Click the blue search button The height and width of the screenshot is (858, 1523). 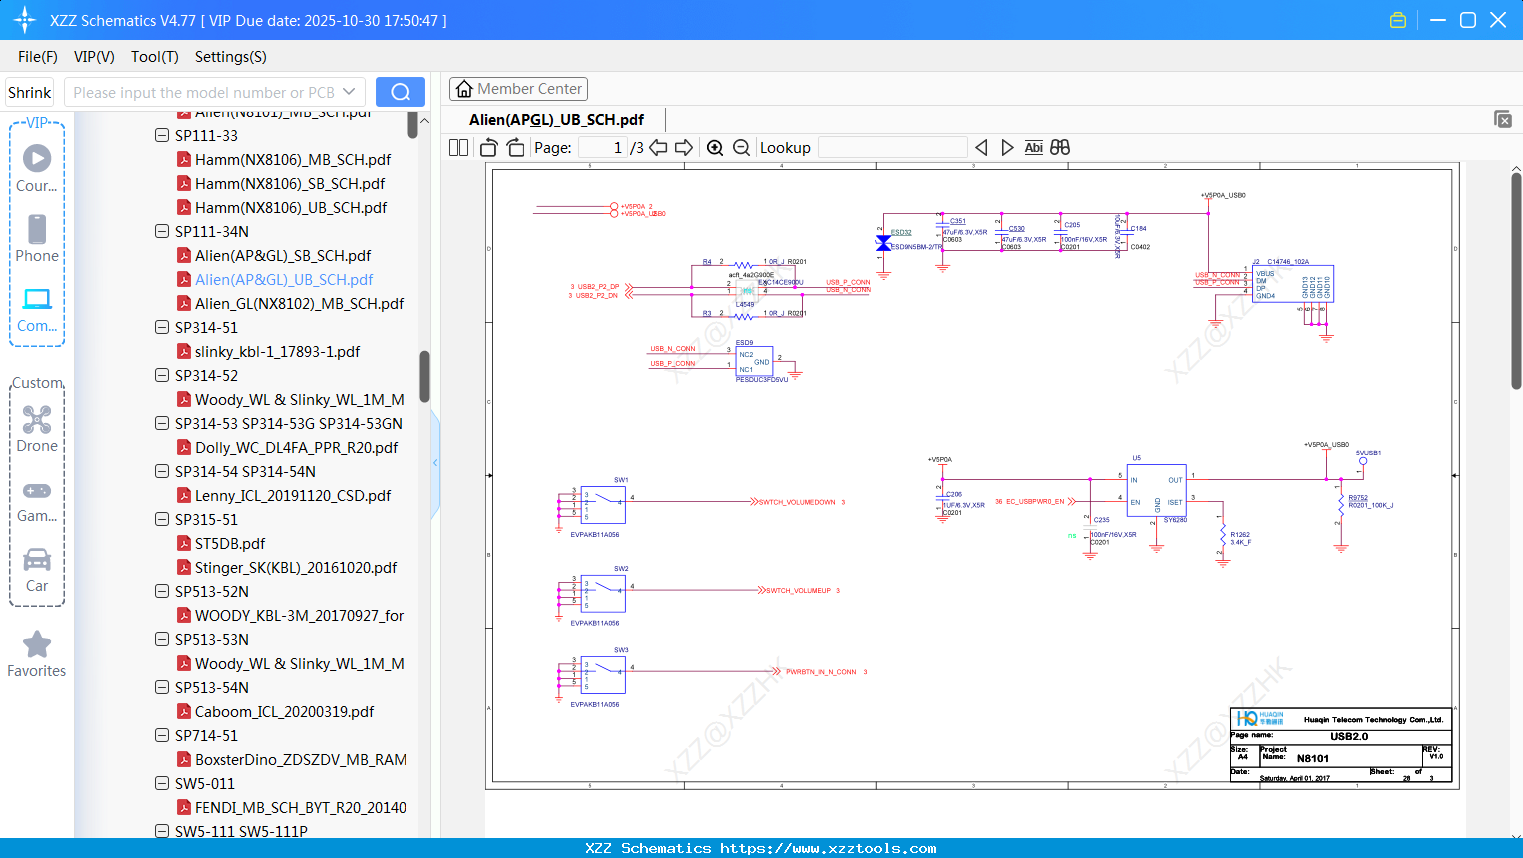[400, 92]
